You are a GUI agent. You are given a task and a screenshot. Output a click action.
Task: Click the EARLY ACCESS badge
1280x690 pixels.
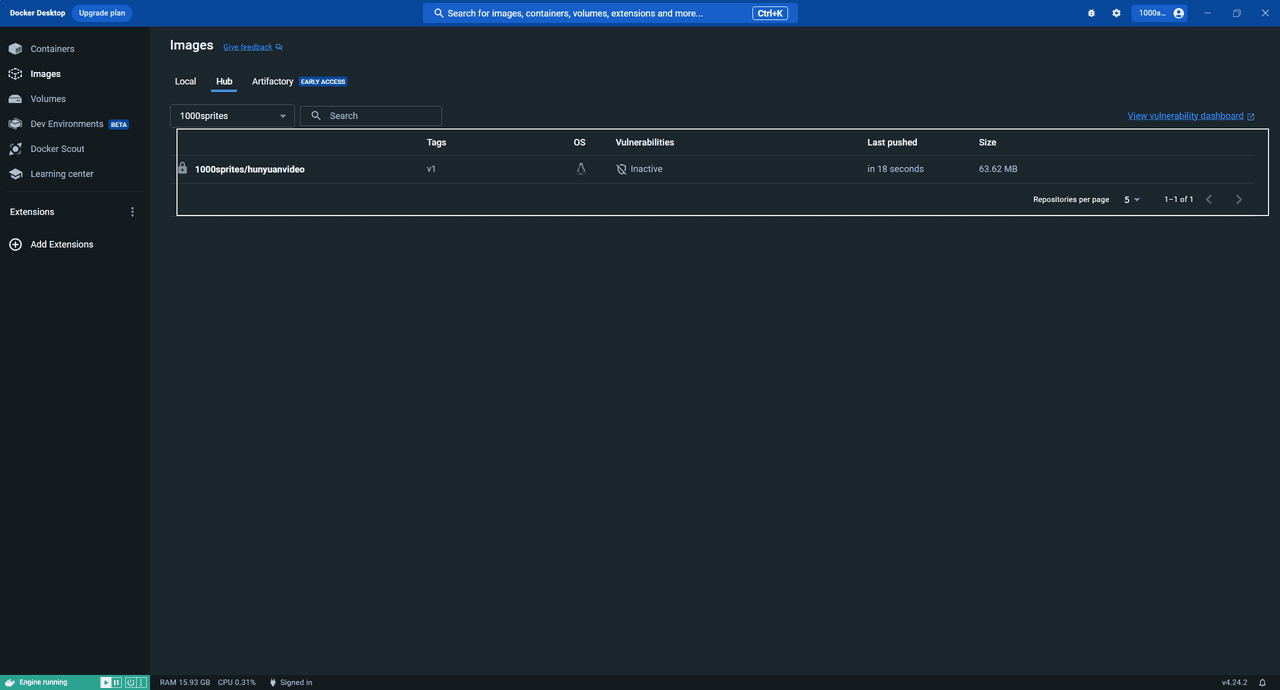pyautogui.click(x=323, y=81)
